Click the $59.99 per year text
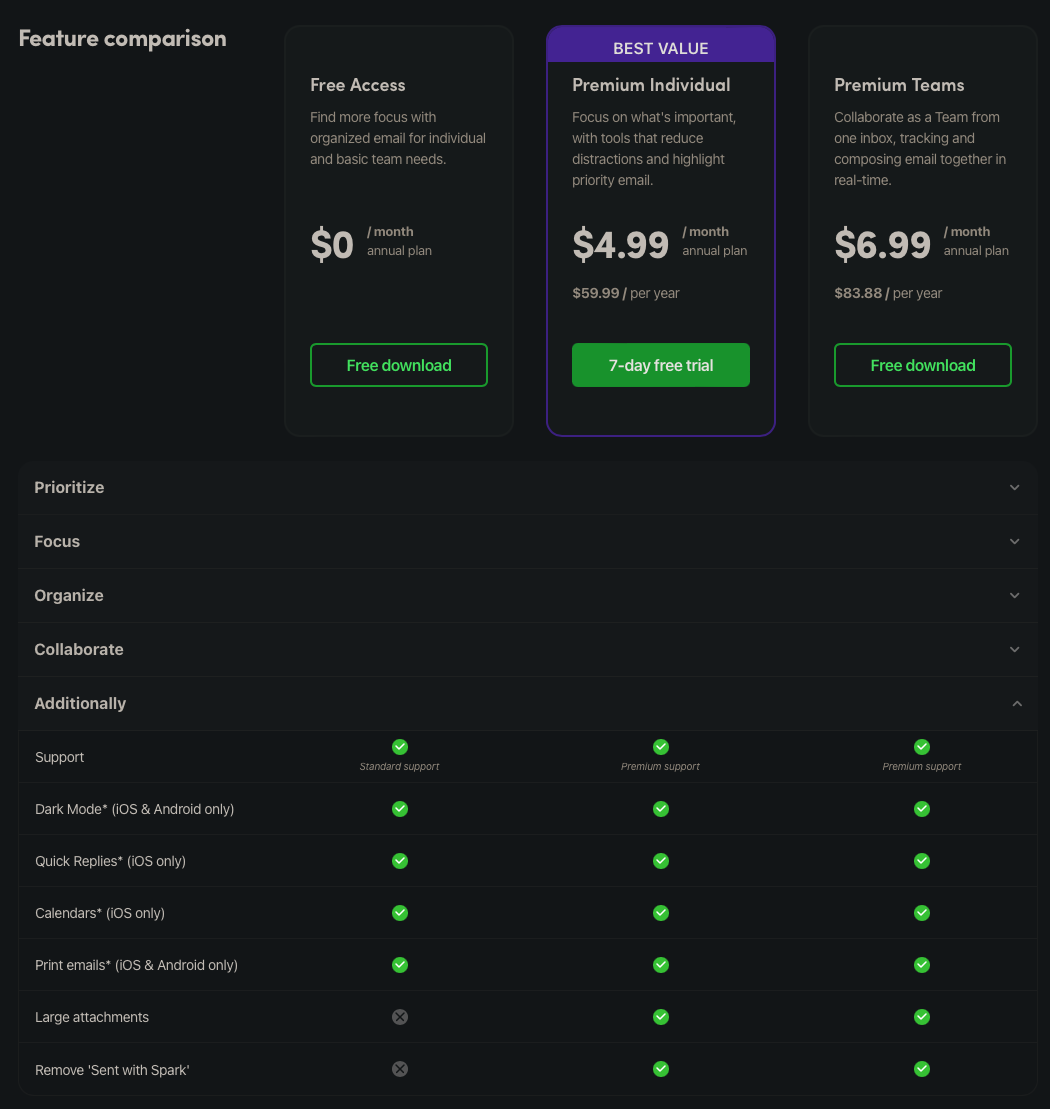 coord(626,293)
